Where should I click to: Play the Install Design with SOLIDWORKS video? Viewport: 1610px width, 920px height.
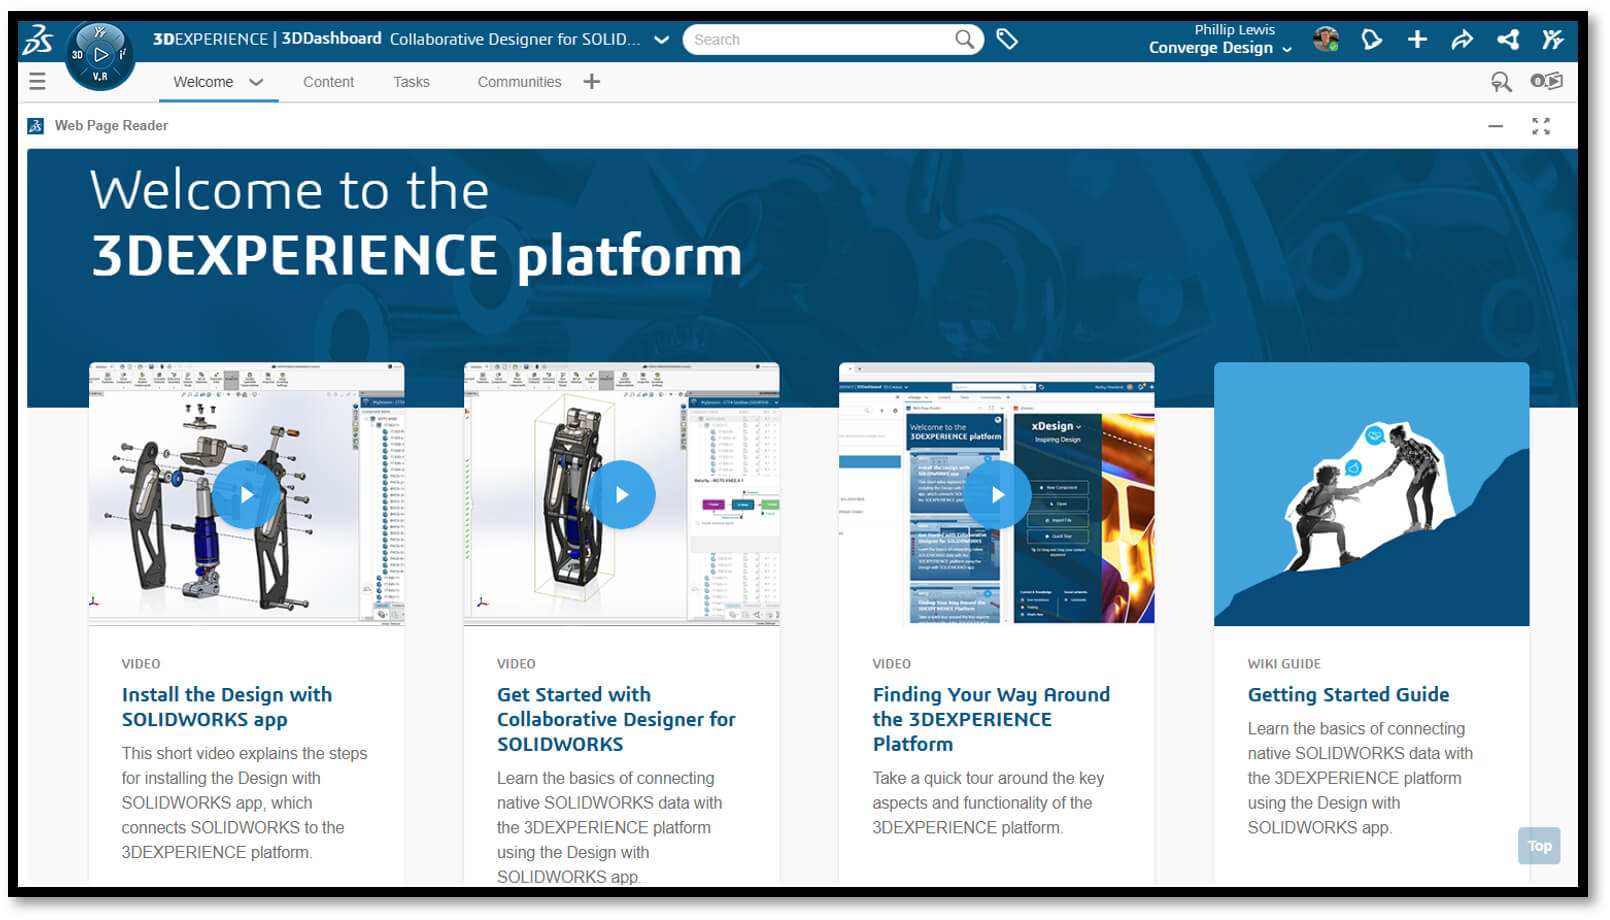coord(246,495)
